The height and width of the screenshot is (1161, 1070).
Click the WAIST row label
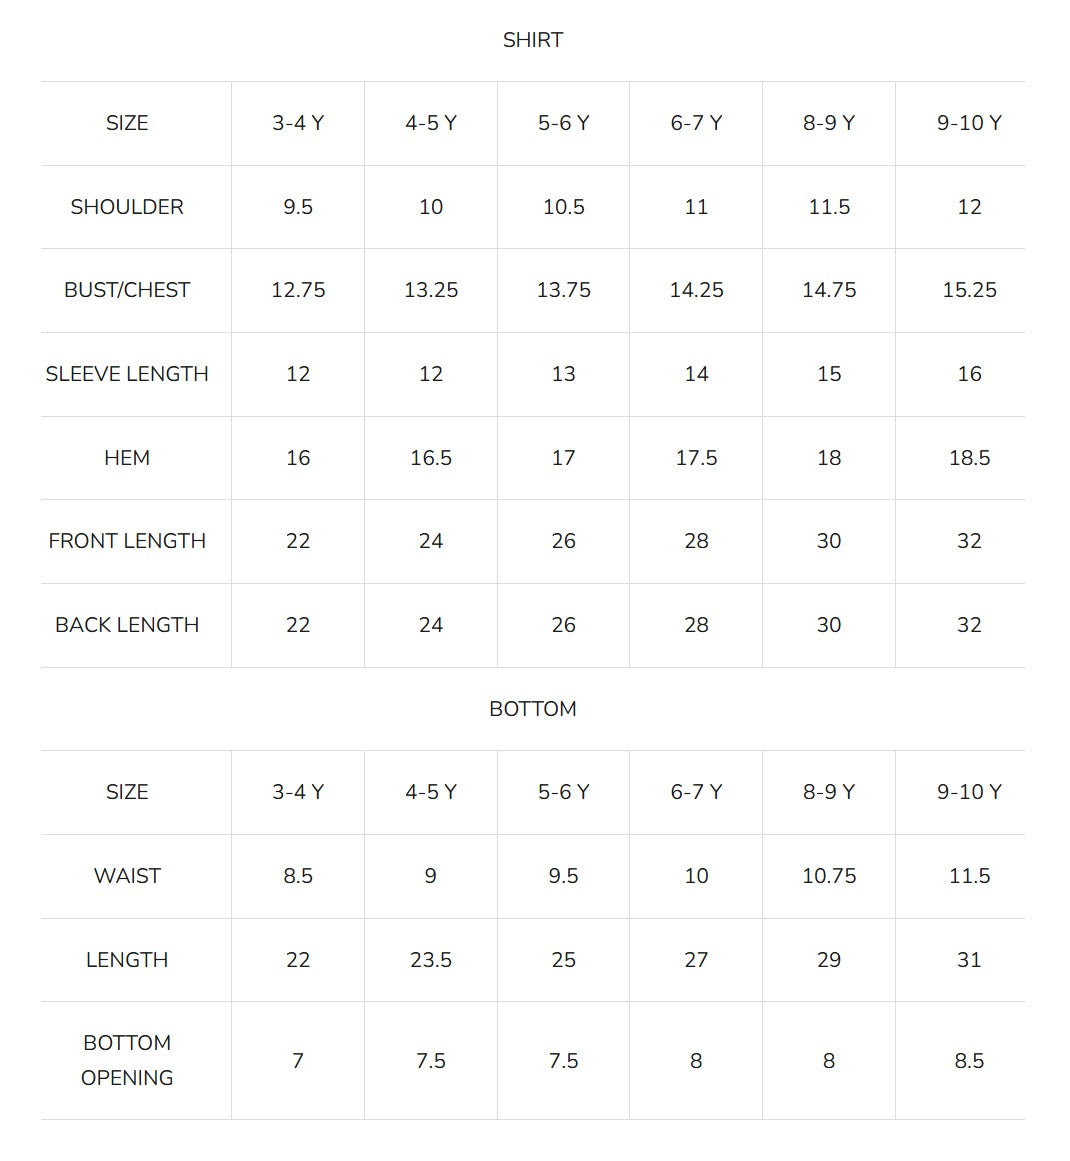[x=127, y=876]
